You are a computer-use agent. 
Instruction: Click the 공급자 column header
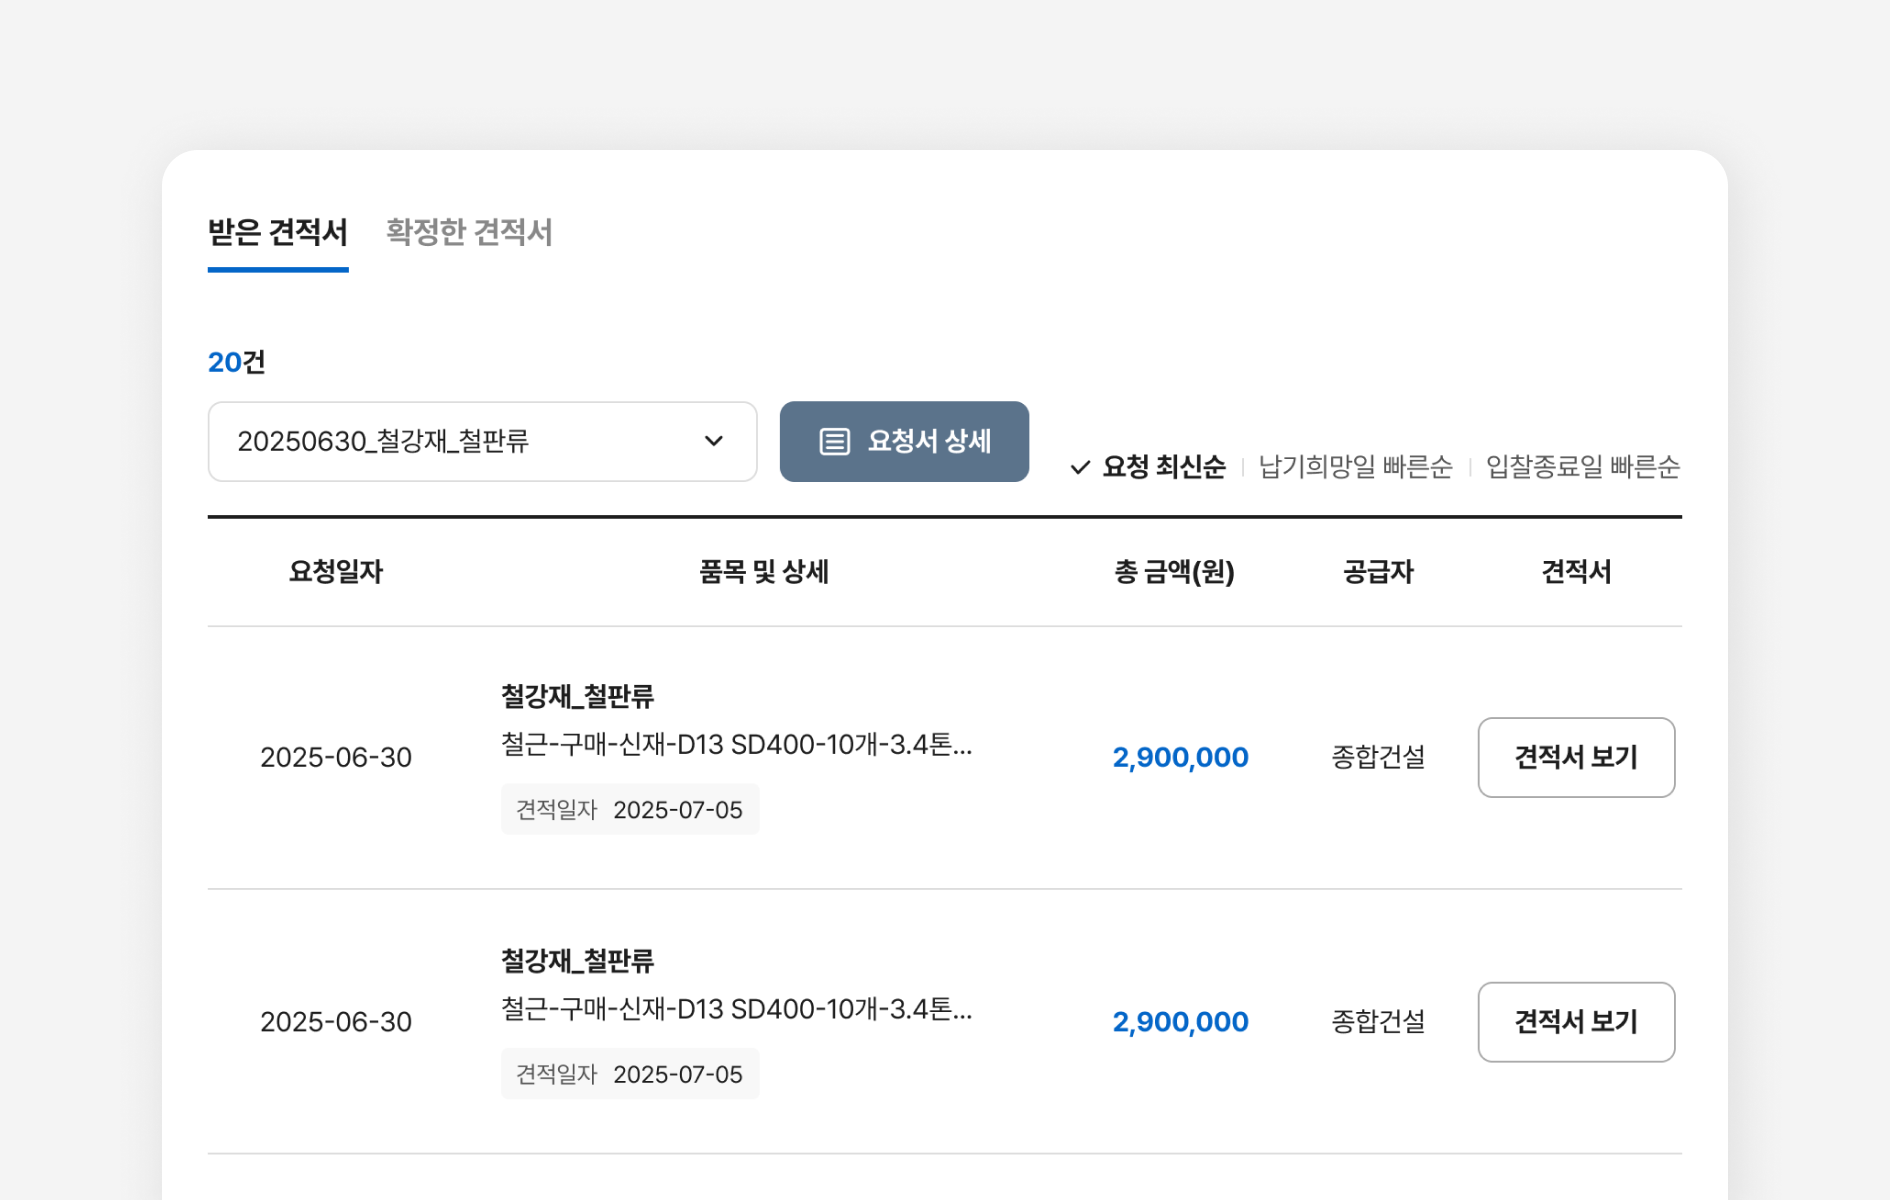click(x=1377, y=572)
